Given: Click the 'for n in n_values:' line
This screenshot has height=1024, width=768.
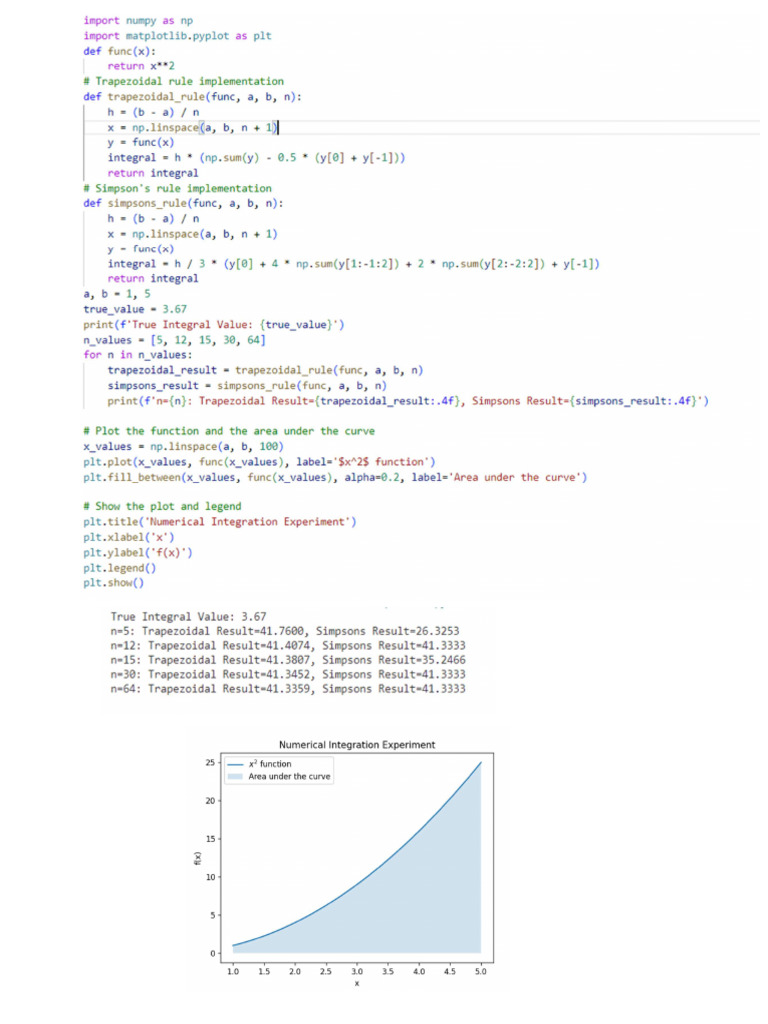Looking at the screenshot, I should coord(138,355).
